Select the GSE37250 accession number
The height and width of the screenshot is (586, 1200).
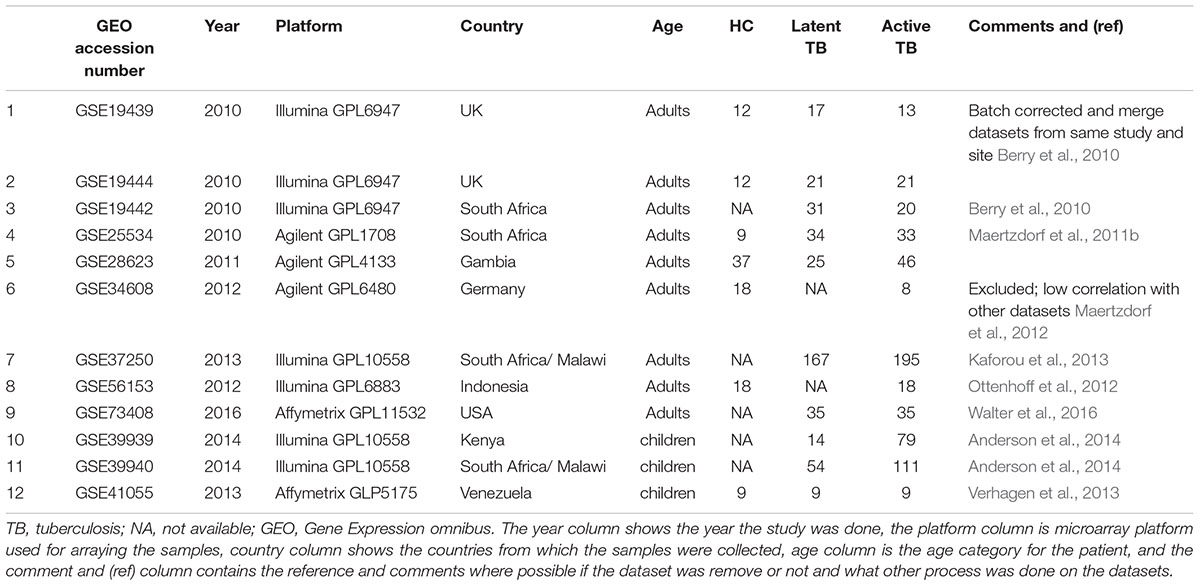pos(119,360)
